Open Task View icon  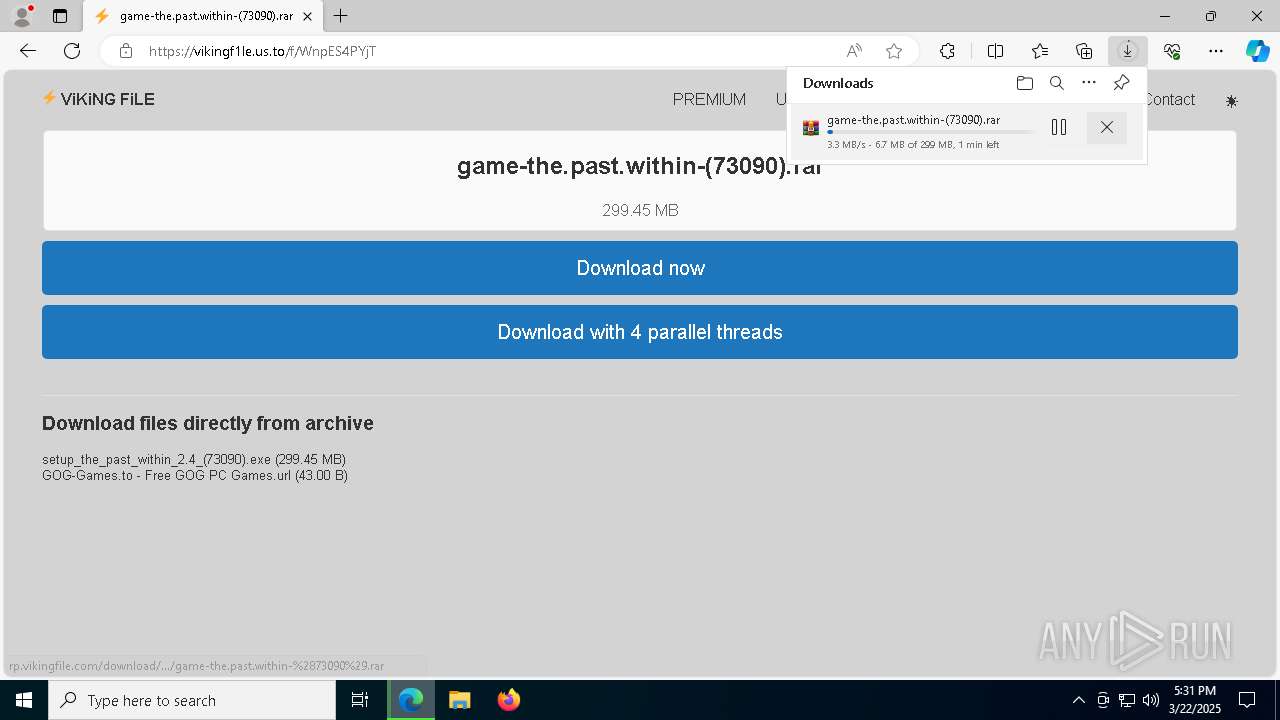pyautogui.click(x=360, y=700)
